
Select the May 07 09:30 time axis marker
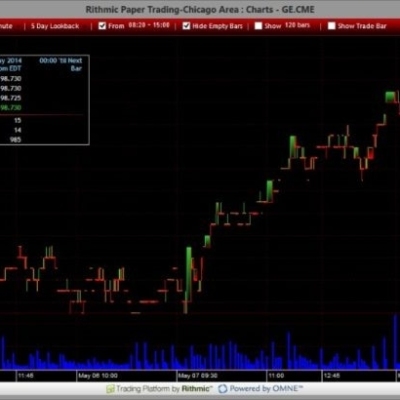[197, 376]
